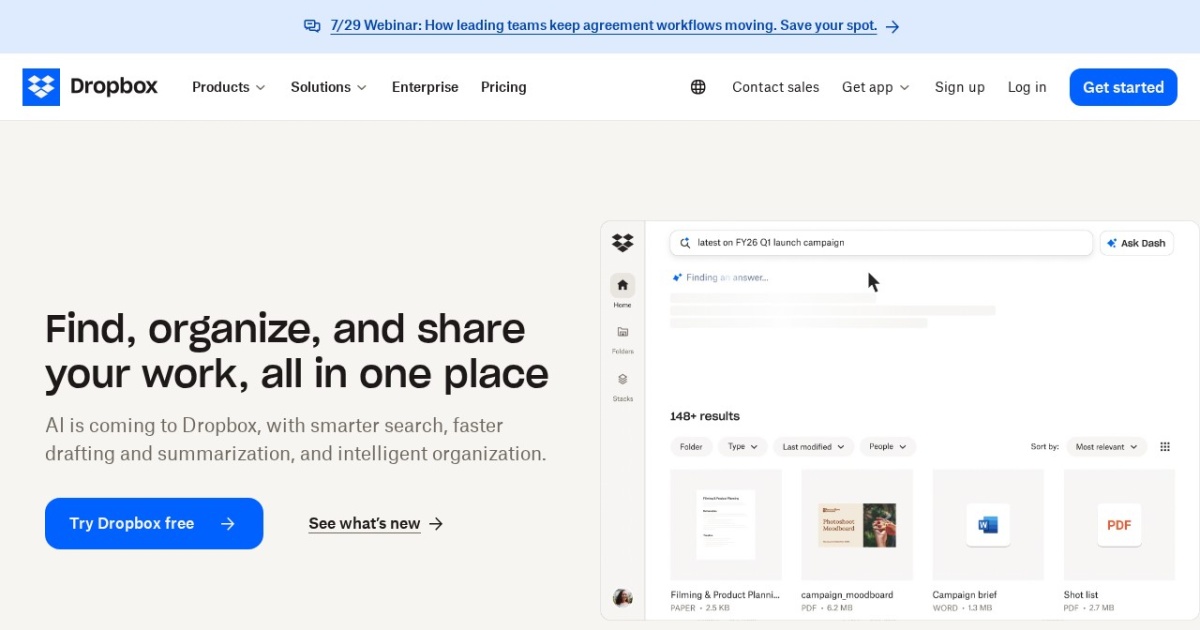Click the PDF icon on Shot list
The width and height of the screenshot is (1200, 630).
click(1119, 524)
